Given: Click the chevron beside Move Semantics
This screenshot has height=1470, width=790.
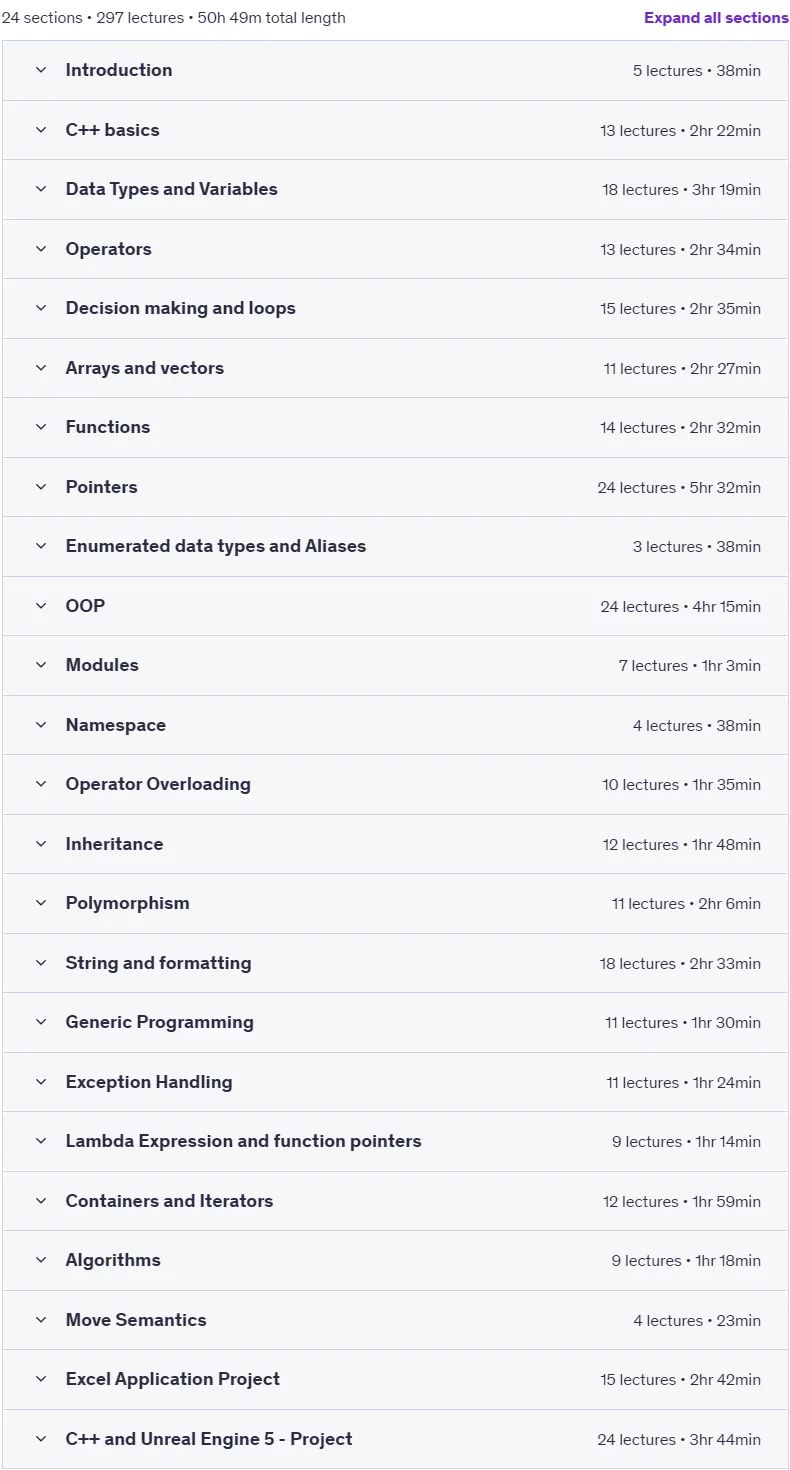Looking at the screenshot, I should pos(41,1320).
